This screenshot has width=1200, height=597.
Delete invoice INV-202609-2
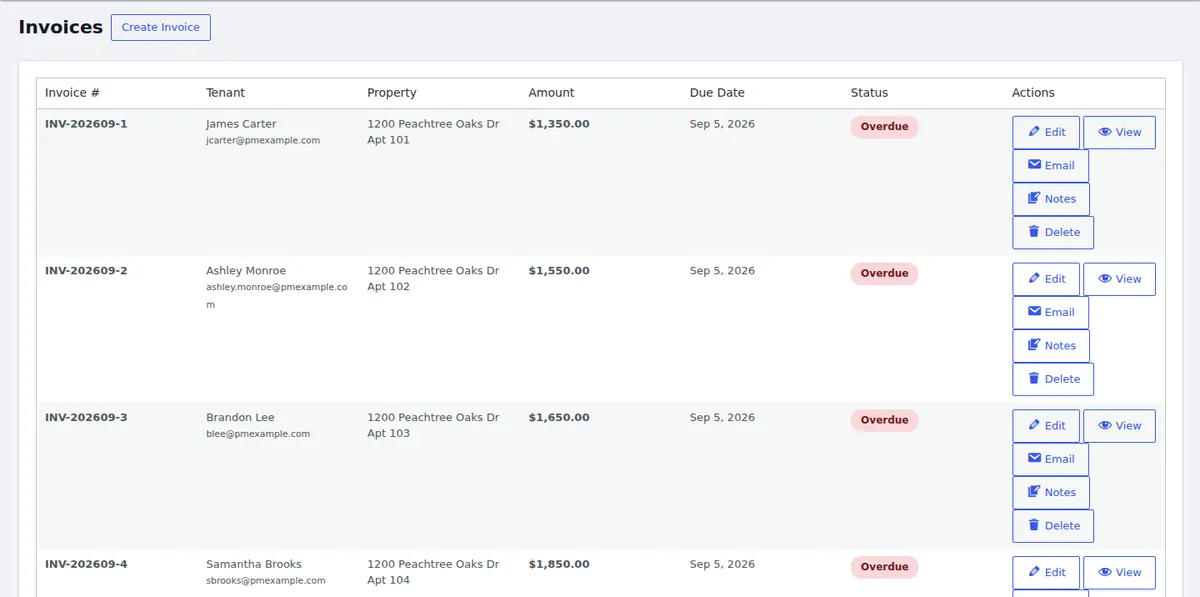[1053, 379]
